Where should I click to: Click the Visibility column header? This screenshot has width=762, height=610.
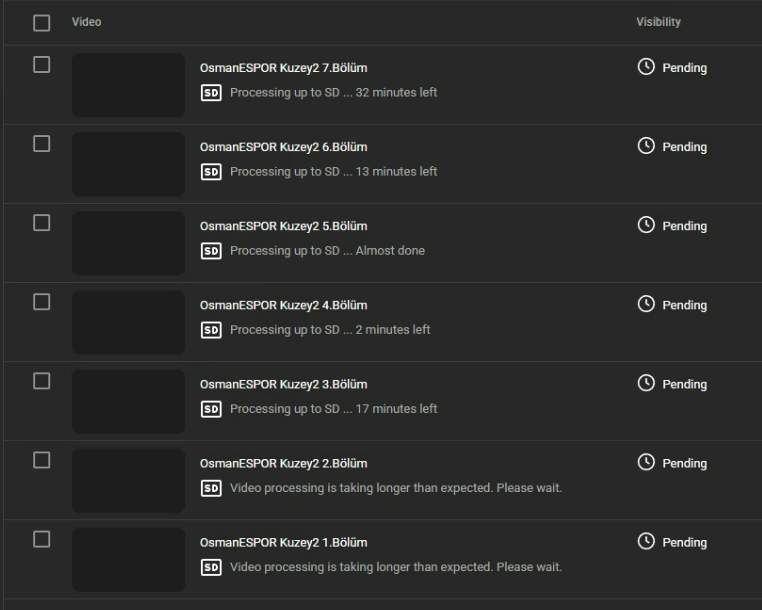[x=658, y=22]
